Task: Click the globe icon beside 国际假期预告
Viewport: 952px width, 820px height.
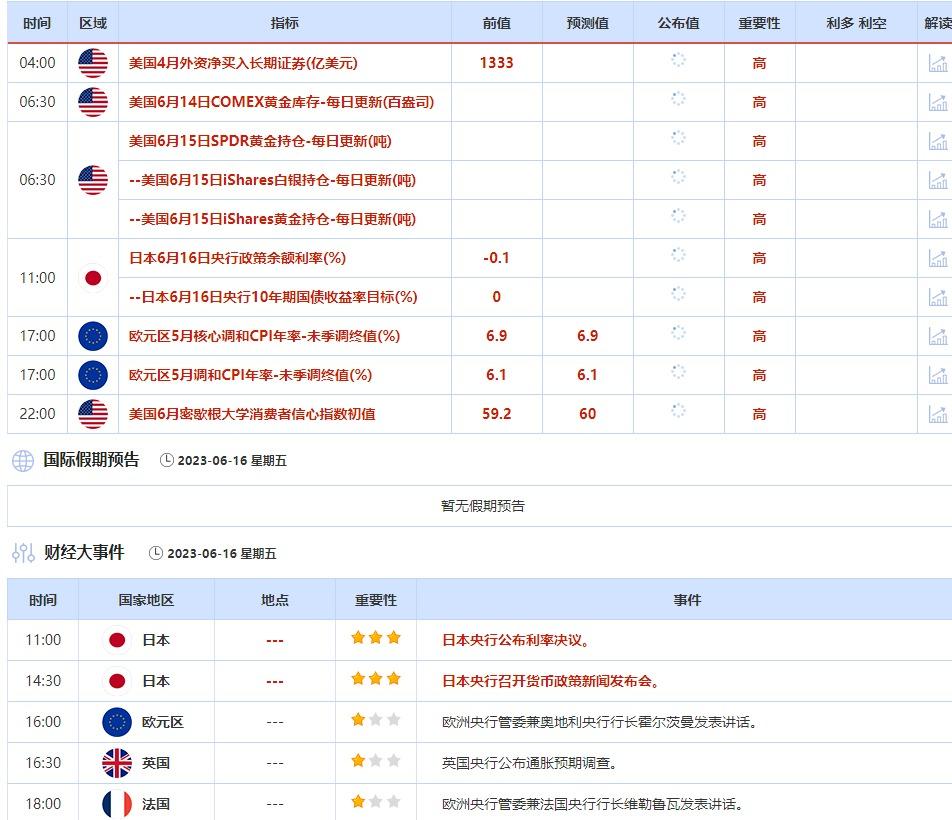Action: coord(20,458)
